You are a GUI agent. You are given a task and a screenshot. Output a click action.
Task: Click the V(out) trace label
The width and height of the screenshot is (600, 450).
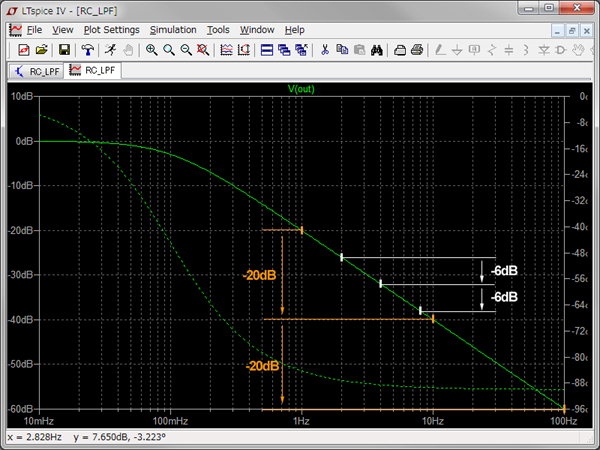point(301,89)
